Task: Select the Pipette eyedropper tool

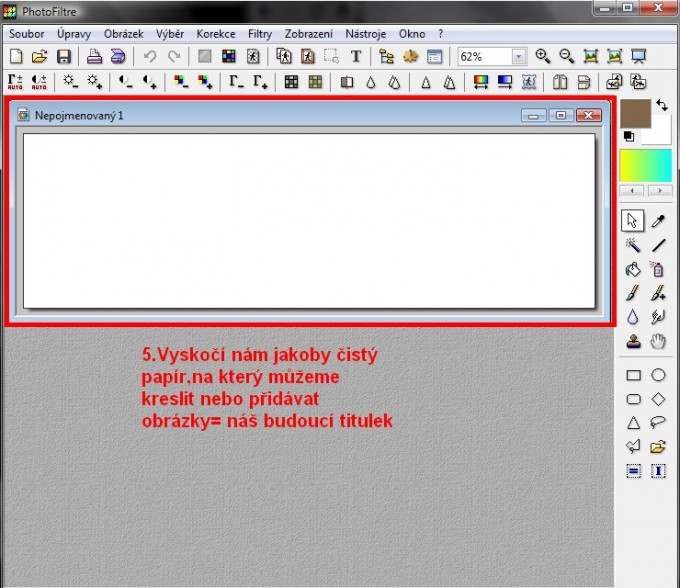Action: point(658,221)
